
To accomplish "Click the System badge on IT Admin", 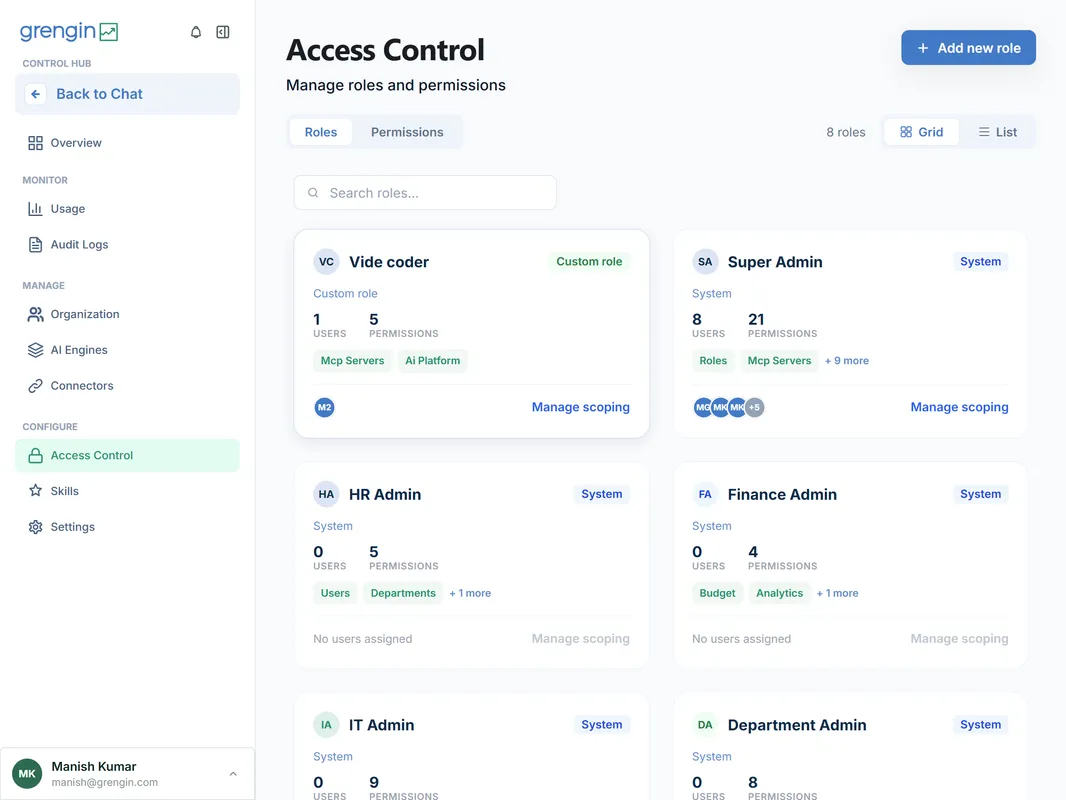I will coord(602,725).
